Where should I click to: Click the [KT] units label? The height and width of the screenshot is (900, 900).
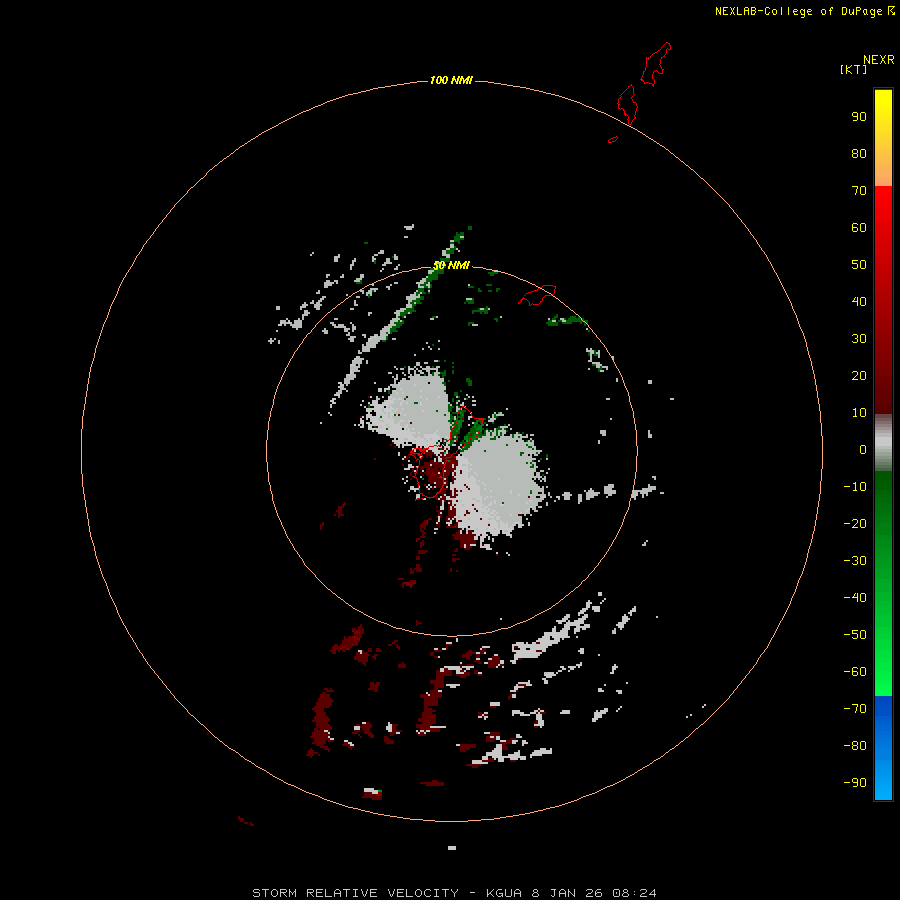[854, 69]
